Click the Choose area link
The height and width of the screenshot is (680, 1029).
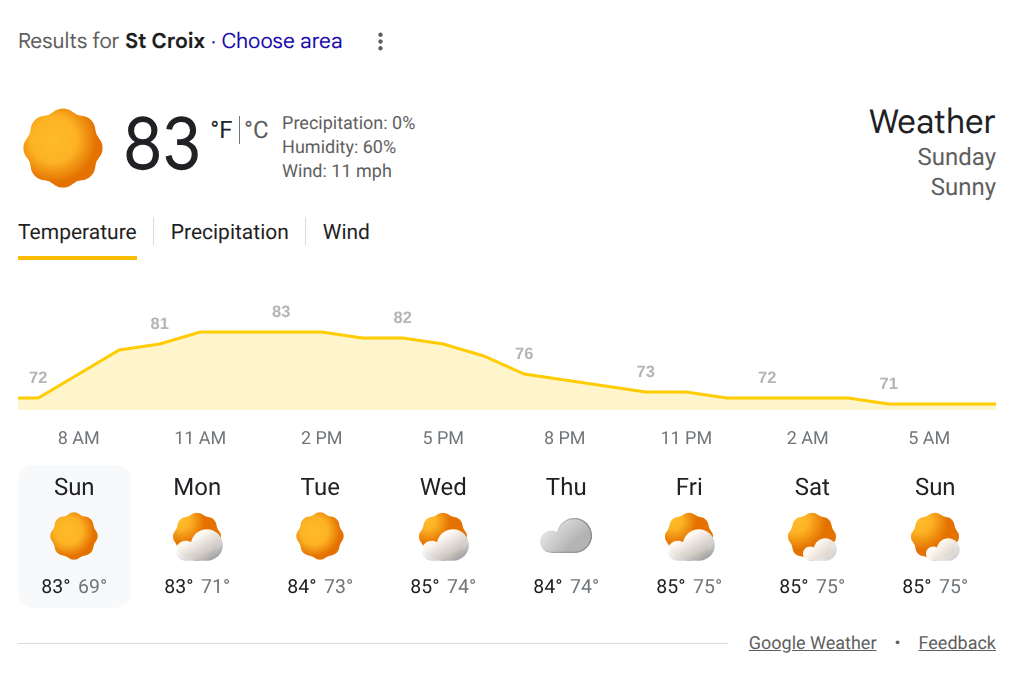click(x=282, y=41)
